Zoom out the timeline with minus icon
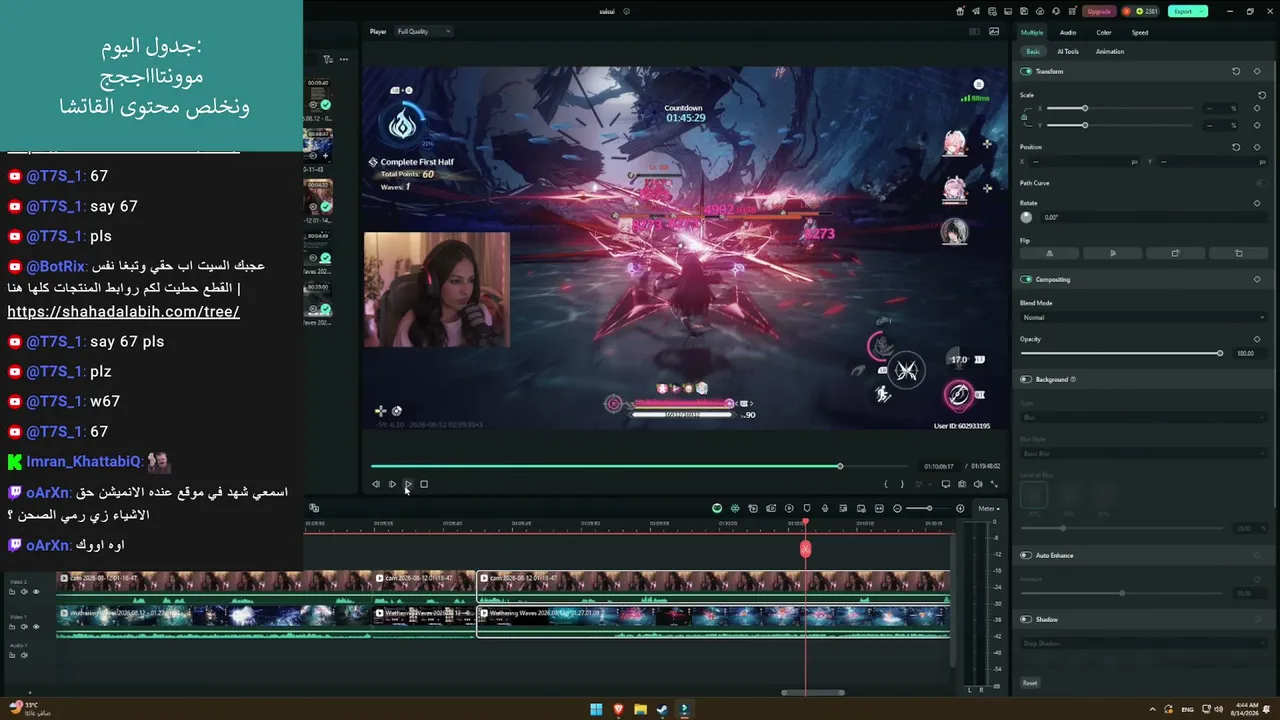1280x720 pixels. [x=897, y=508]
